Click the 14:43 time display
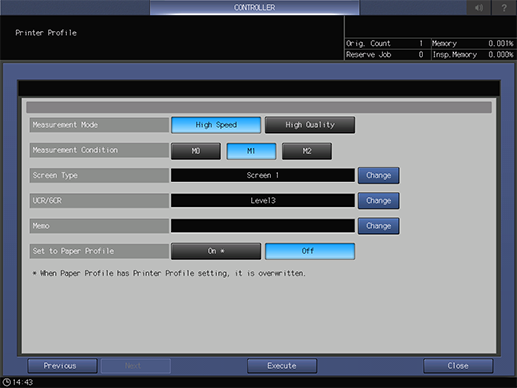517x388 pixels. 23,382
